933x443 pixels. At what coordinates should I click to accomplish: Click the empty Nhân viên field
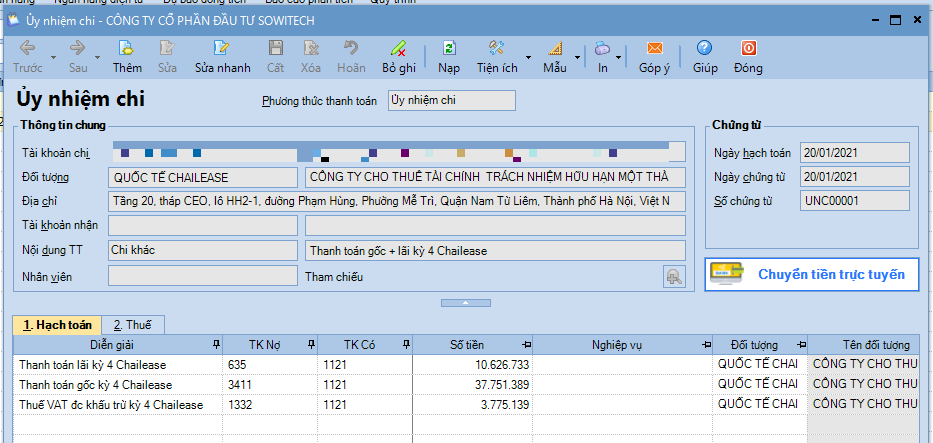pyautogui.click(x=203, y=276)
